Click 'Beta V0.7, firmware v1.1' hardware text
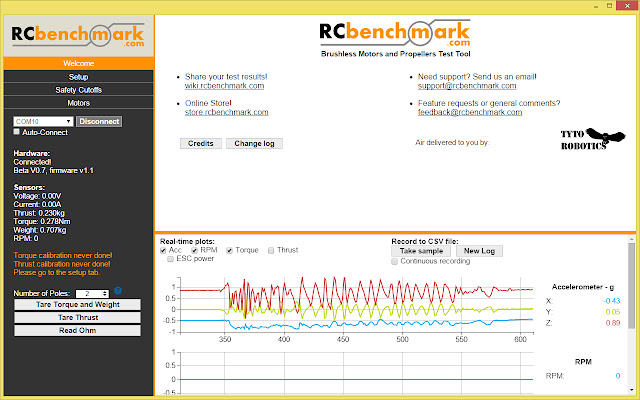Image resolution: width=640 pixels, height=400 pixels. point(53,171)
